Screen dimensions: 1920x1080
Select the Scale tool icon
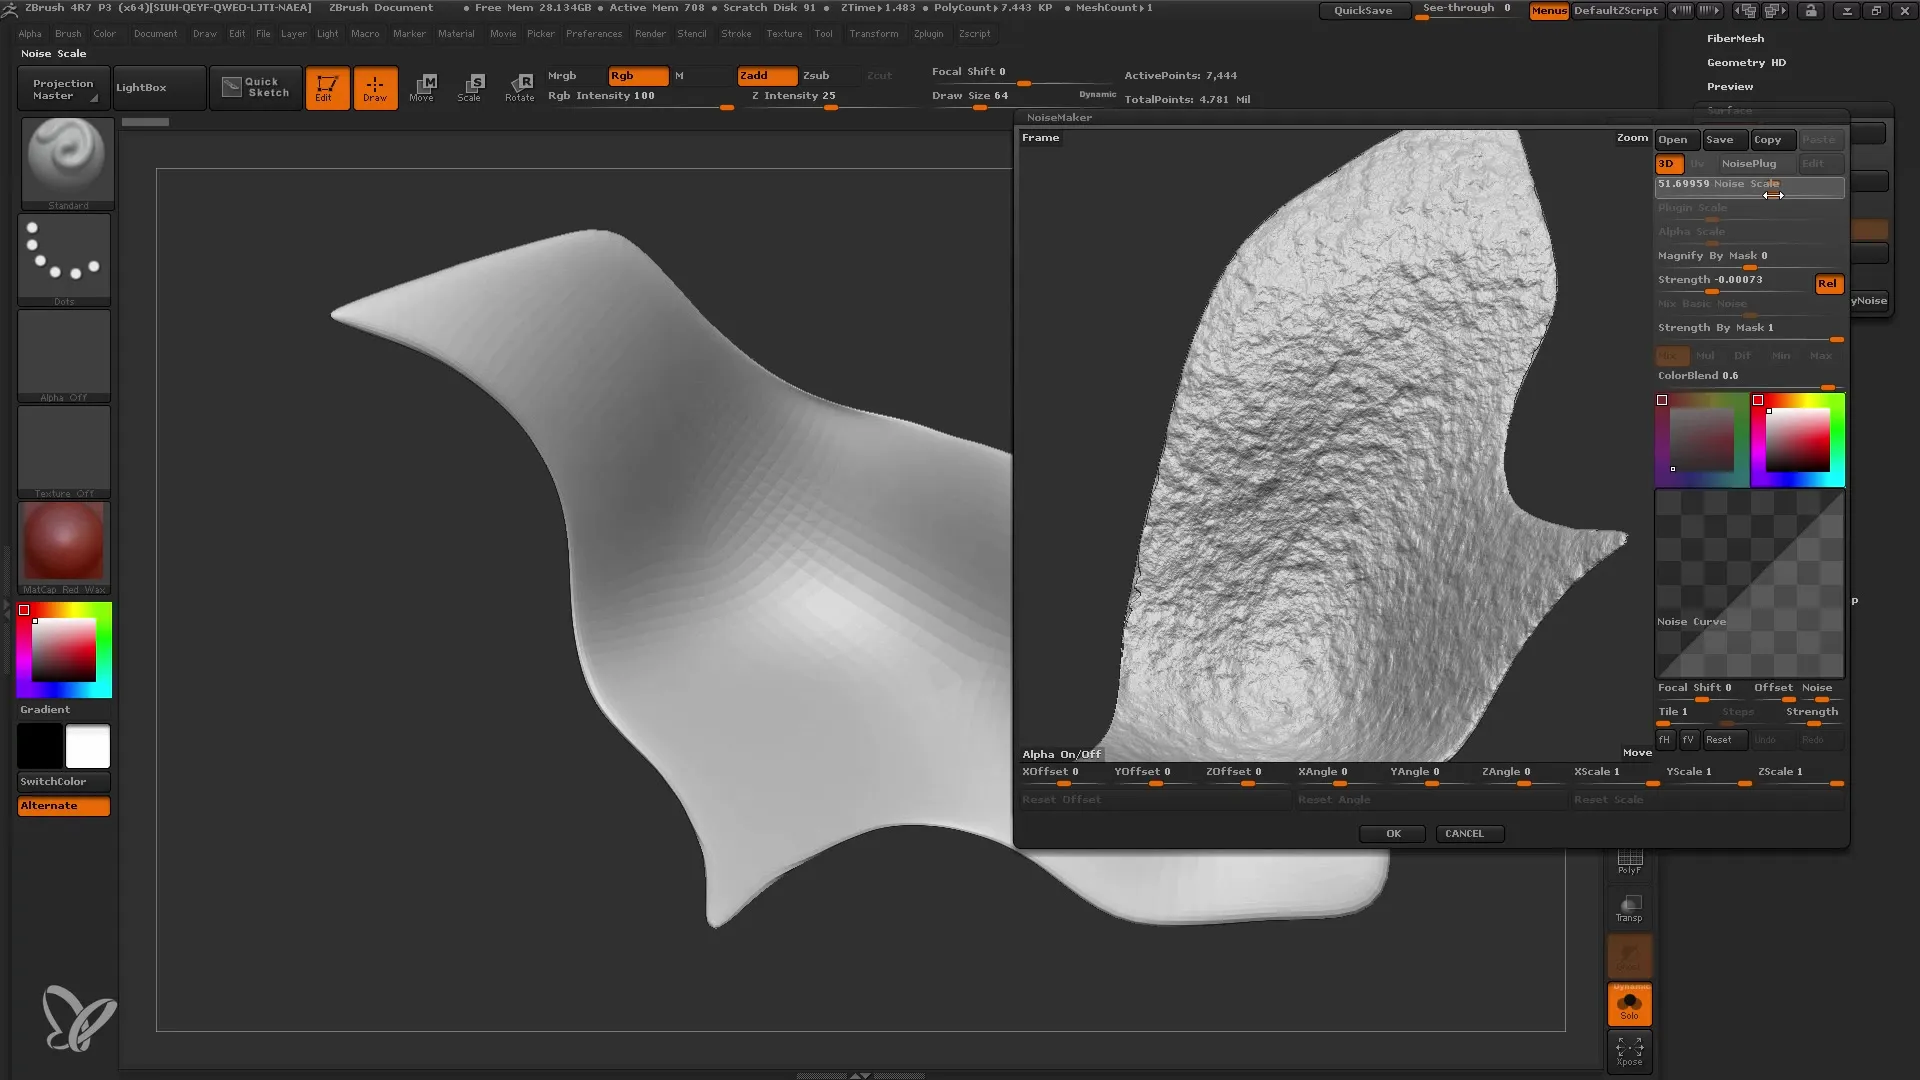click(x=471, y=86)
